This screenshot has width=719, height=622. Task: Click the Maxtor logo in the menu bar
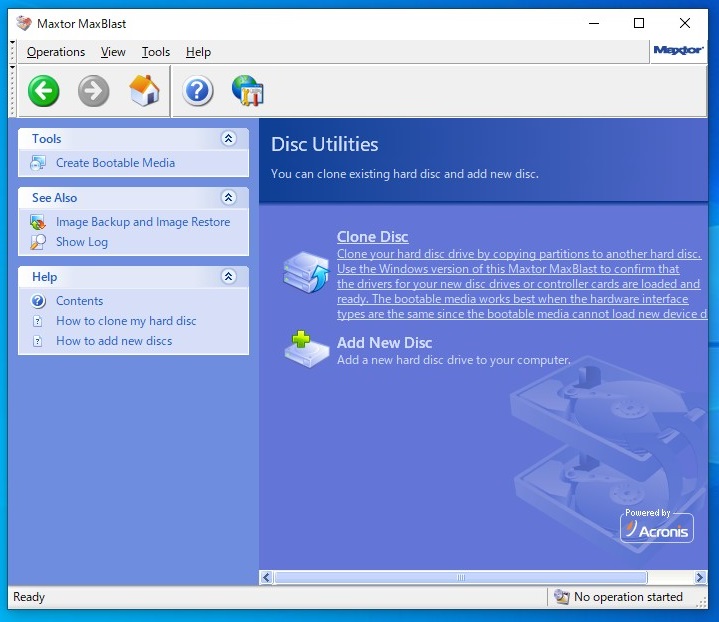pyautogui.click(x=678, y=50)
